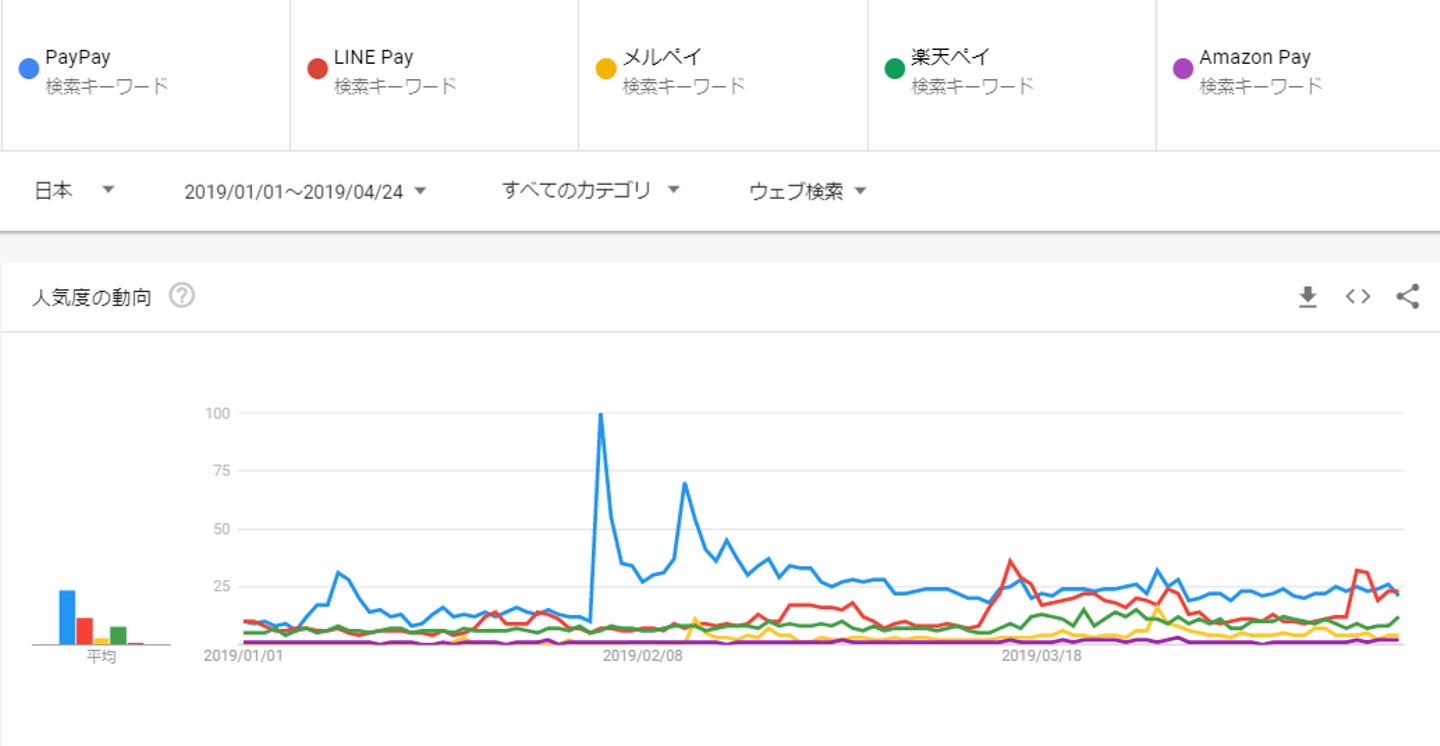The height and width of the screenshot is (746, 1440).
Task: Expand the すべてのカテゴリ dropdown
Action: [591, 190]
